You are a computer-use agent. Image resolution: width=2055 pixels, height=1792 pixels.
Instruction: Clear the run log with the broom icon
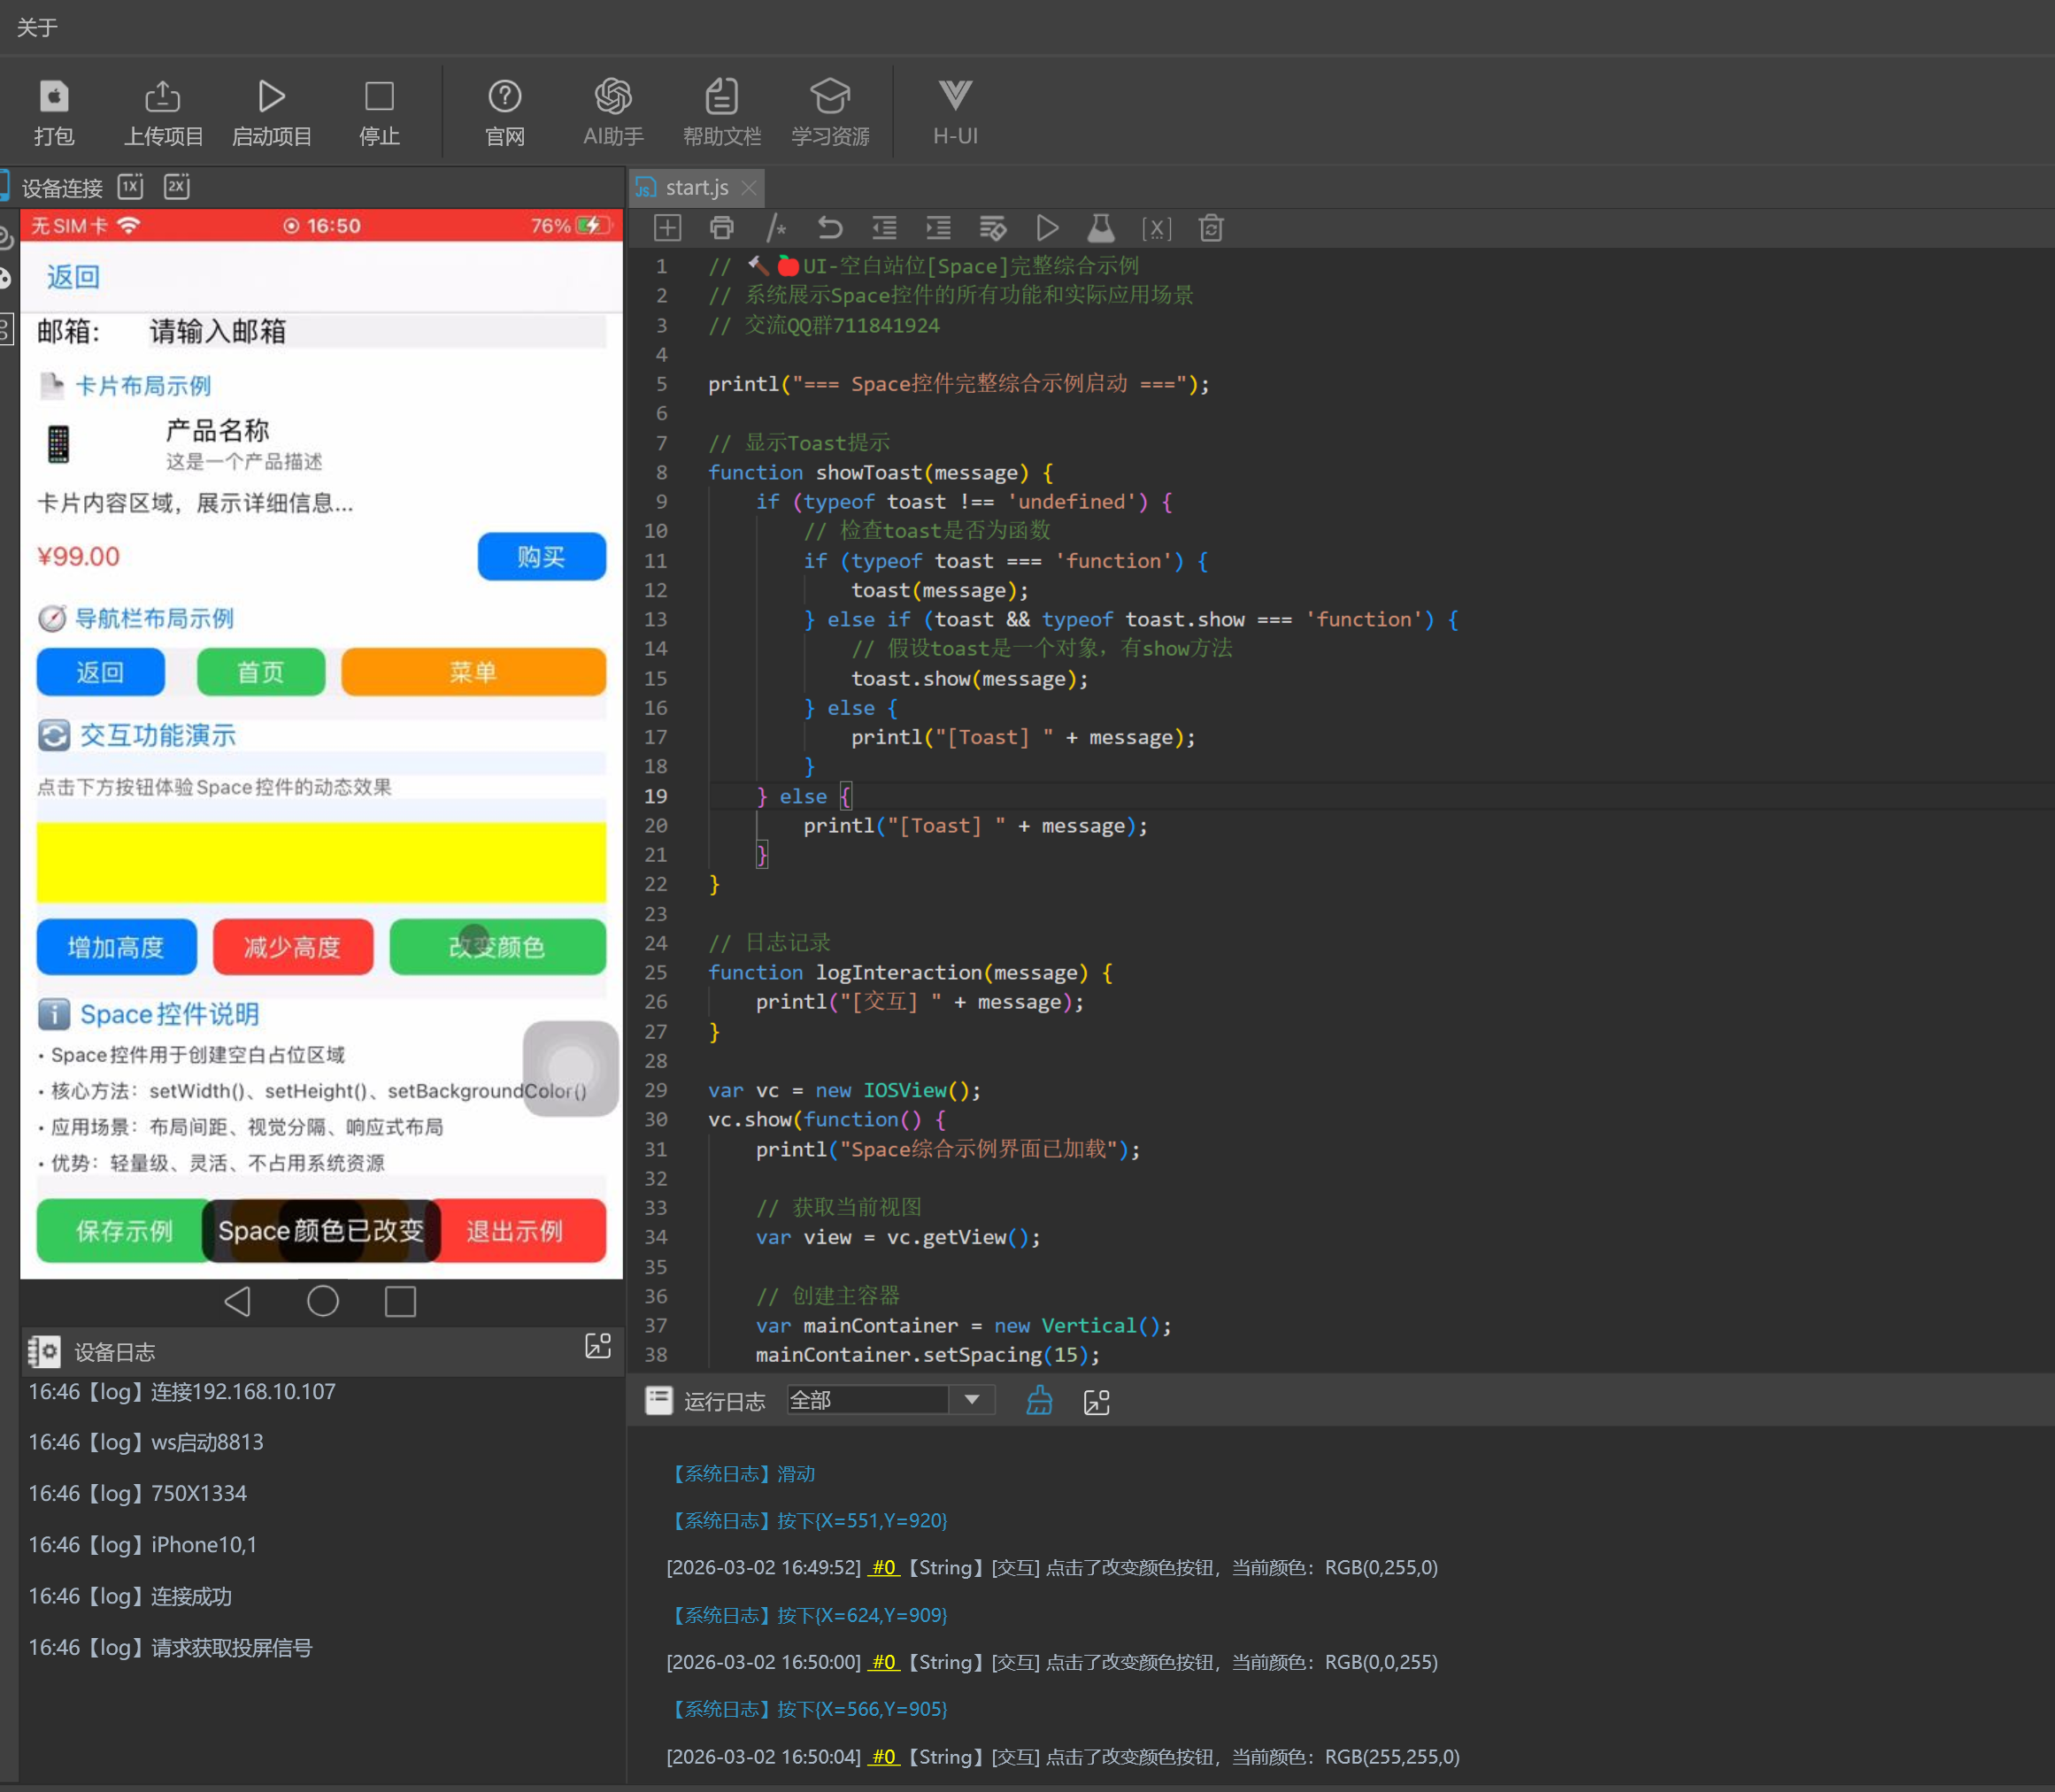pos(1039,1401)
